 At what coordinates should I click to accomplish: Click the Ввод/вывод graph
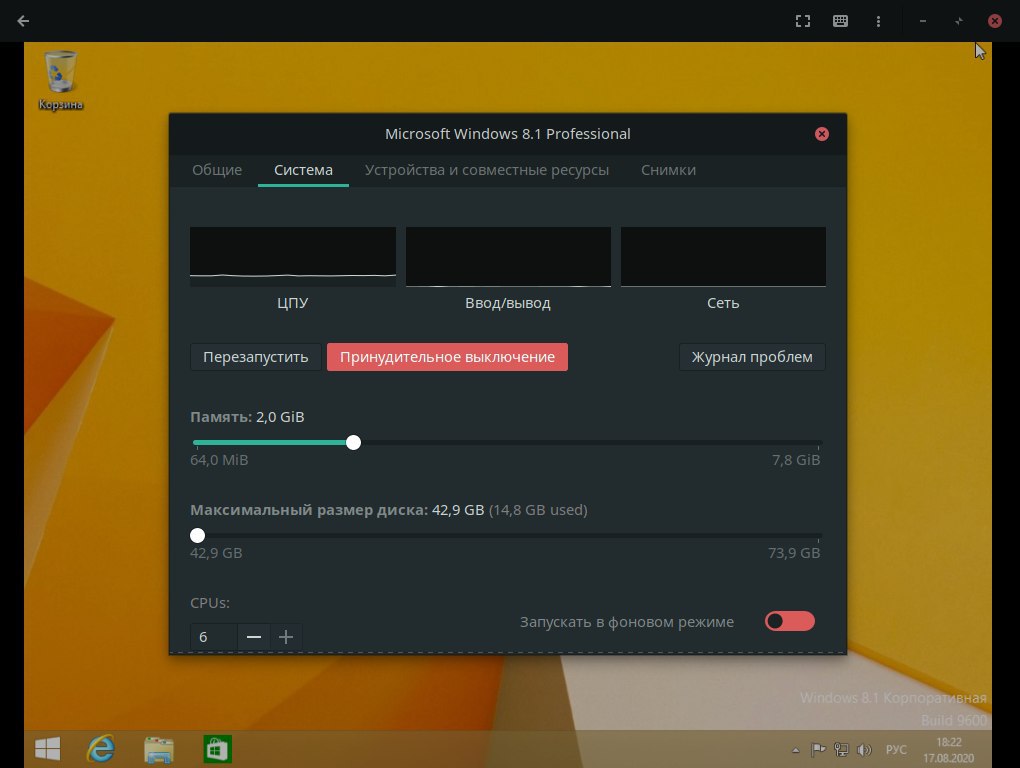[x=508, y=256]
